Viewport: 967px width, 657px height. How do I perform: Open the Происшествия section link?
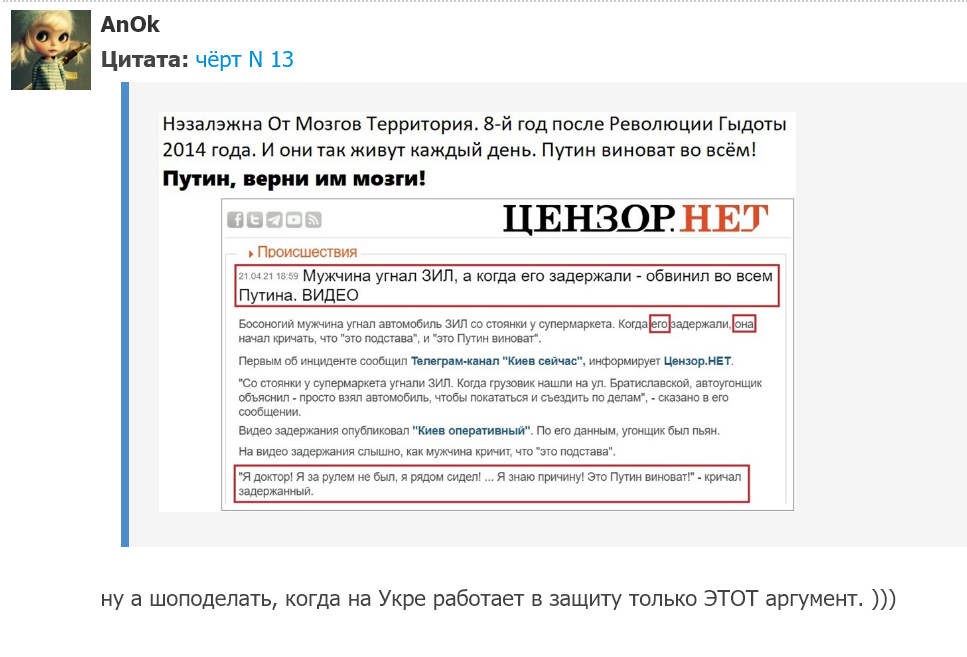pos(307,252)
